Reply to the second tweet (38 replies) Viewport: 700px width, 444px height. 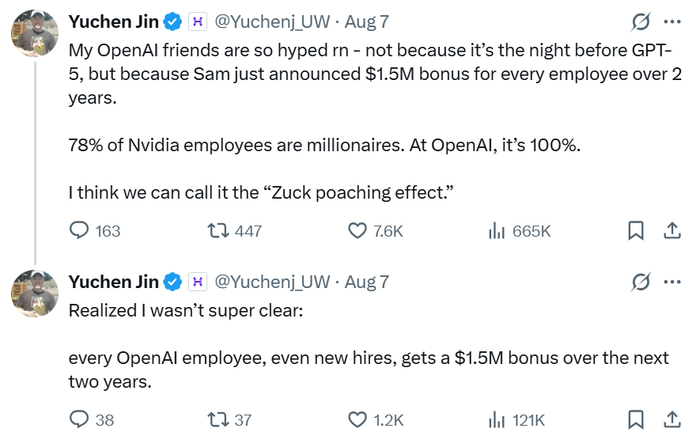(80, 420)
